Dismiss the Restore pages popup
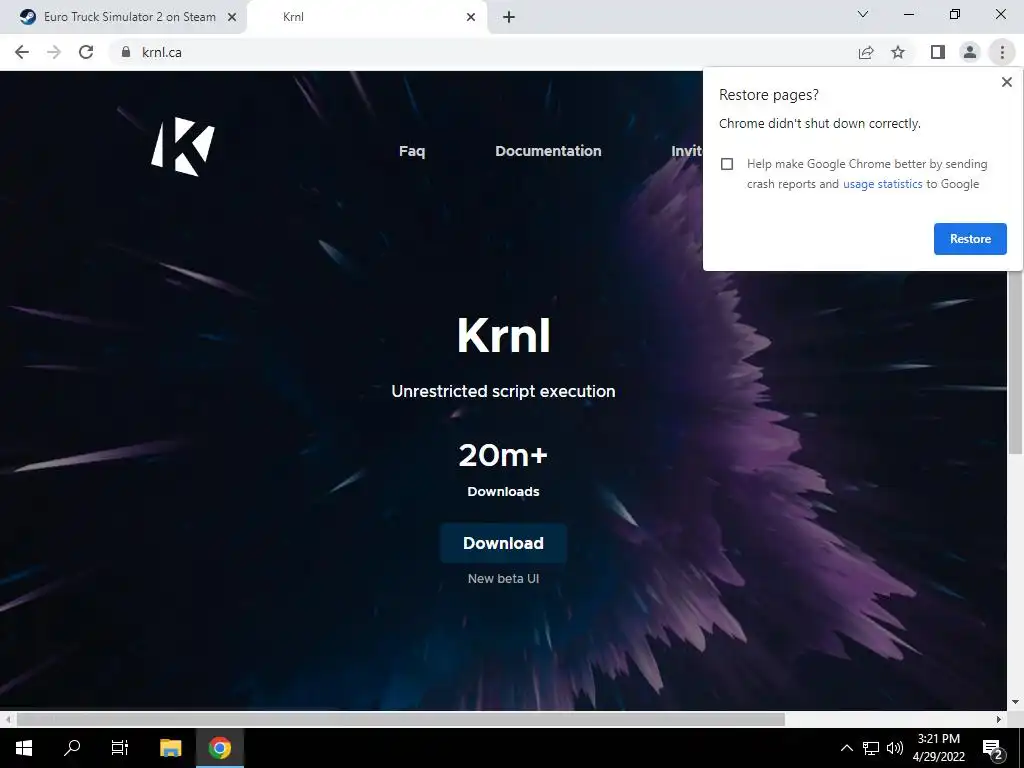This screenshot has height=768, width=1024. [1006, 82]
